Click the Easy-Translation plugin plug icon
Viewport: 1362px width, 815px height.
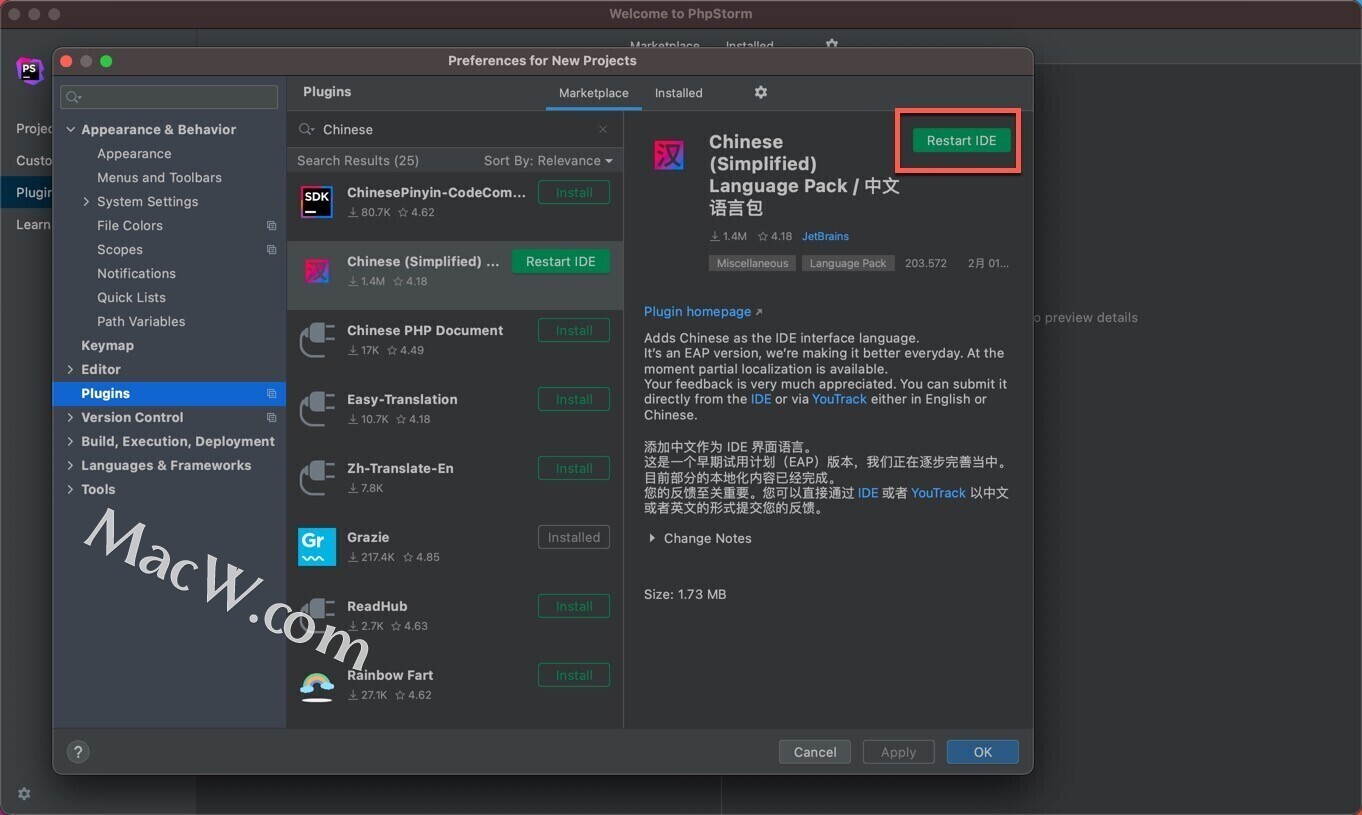317,409
